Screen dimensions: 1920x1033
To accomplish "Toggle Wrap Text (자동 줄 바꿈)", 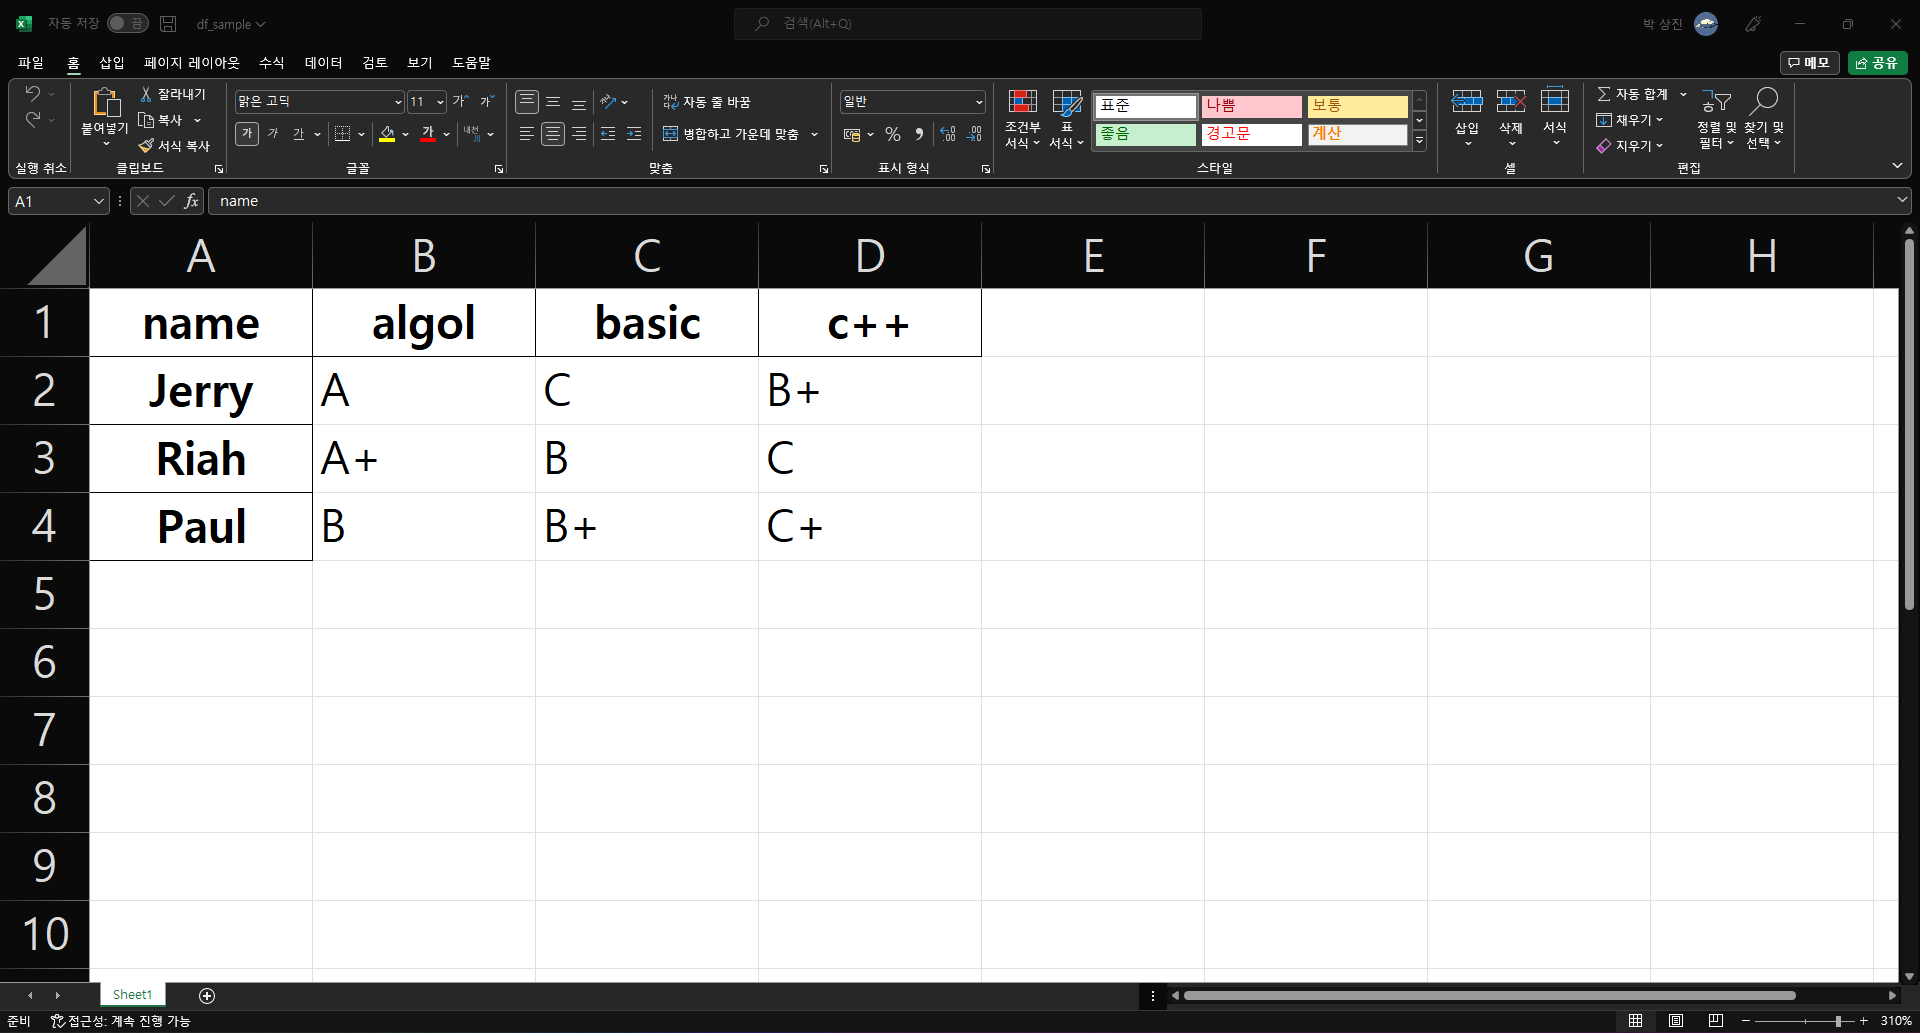I will 707,102.
